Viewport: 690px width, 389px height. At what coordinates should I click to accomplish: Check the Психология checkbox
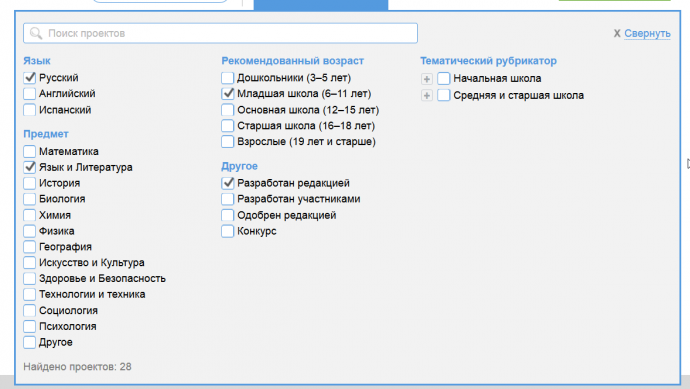[x=29, y=327]
